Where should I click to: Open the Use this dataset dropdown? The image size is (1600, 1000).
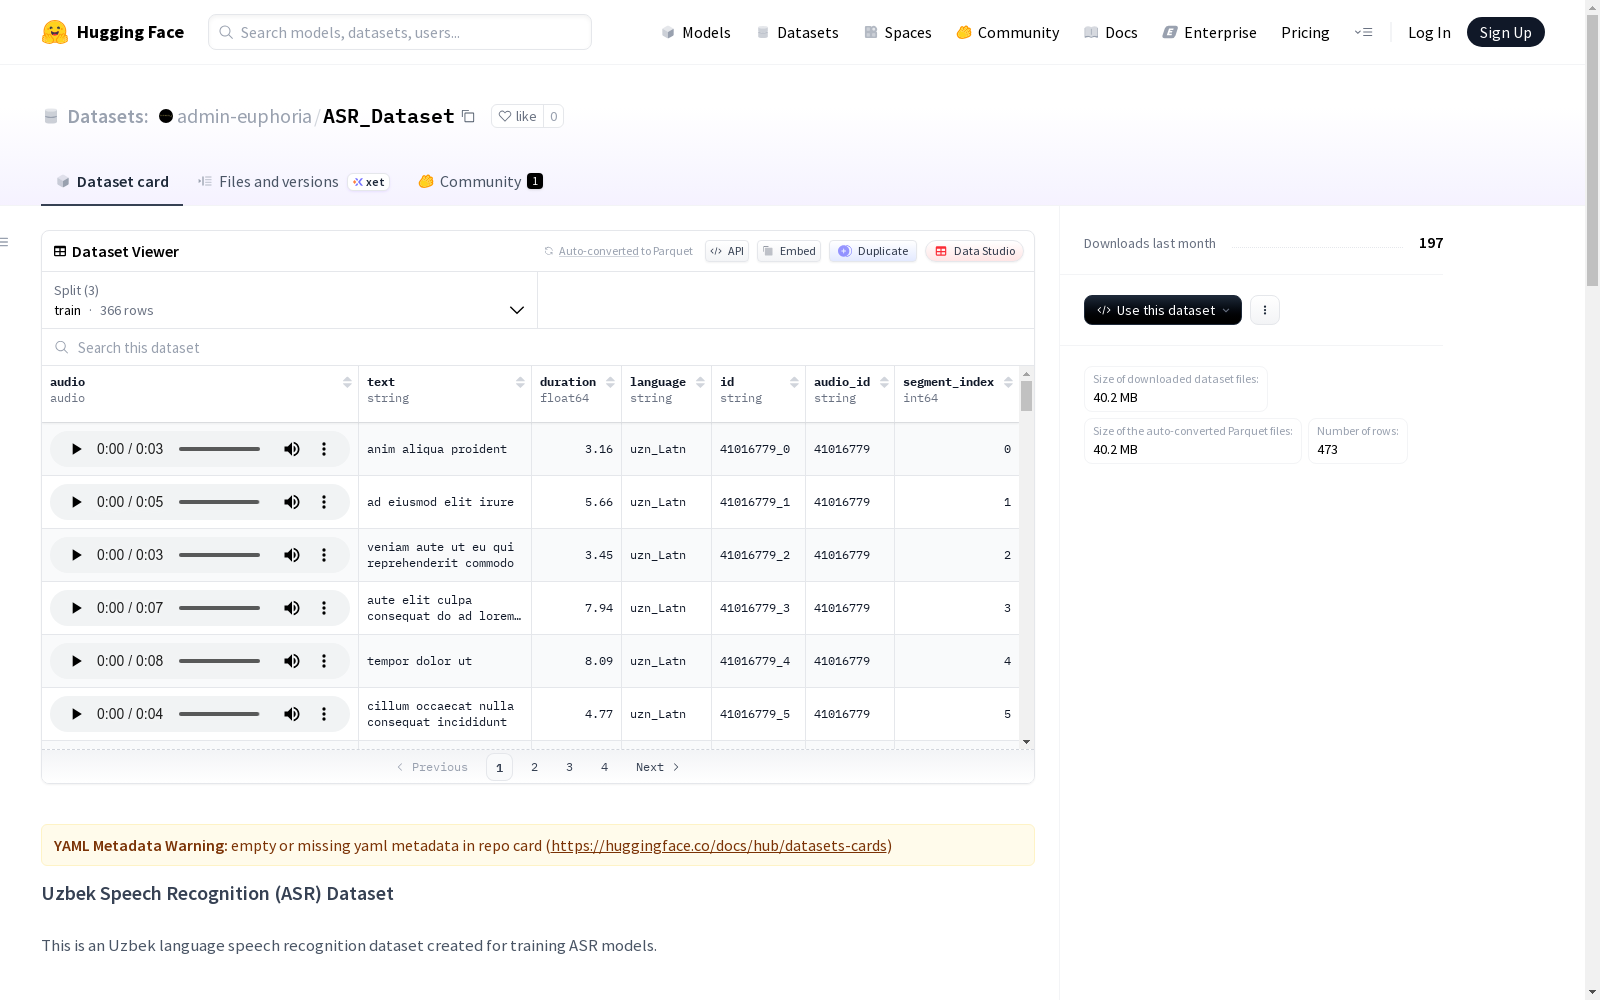(1163, 310)
